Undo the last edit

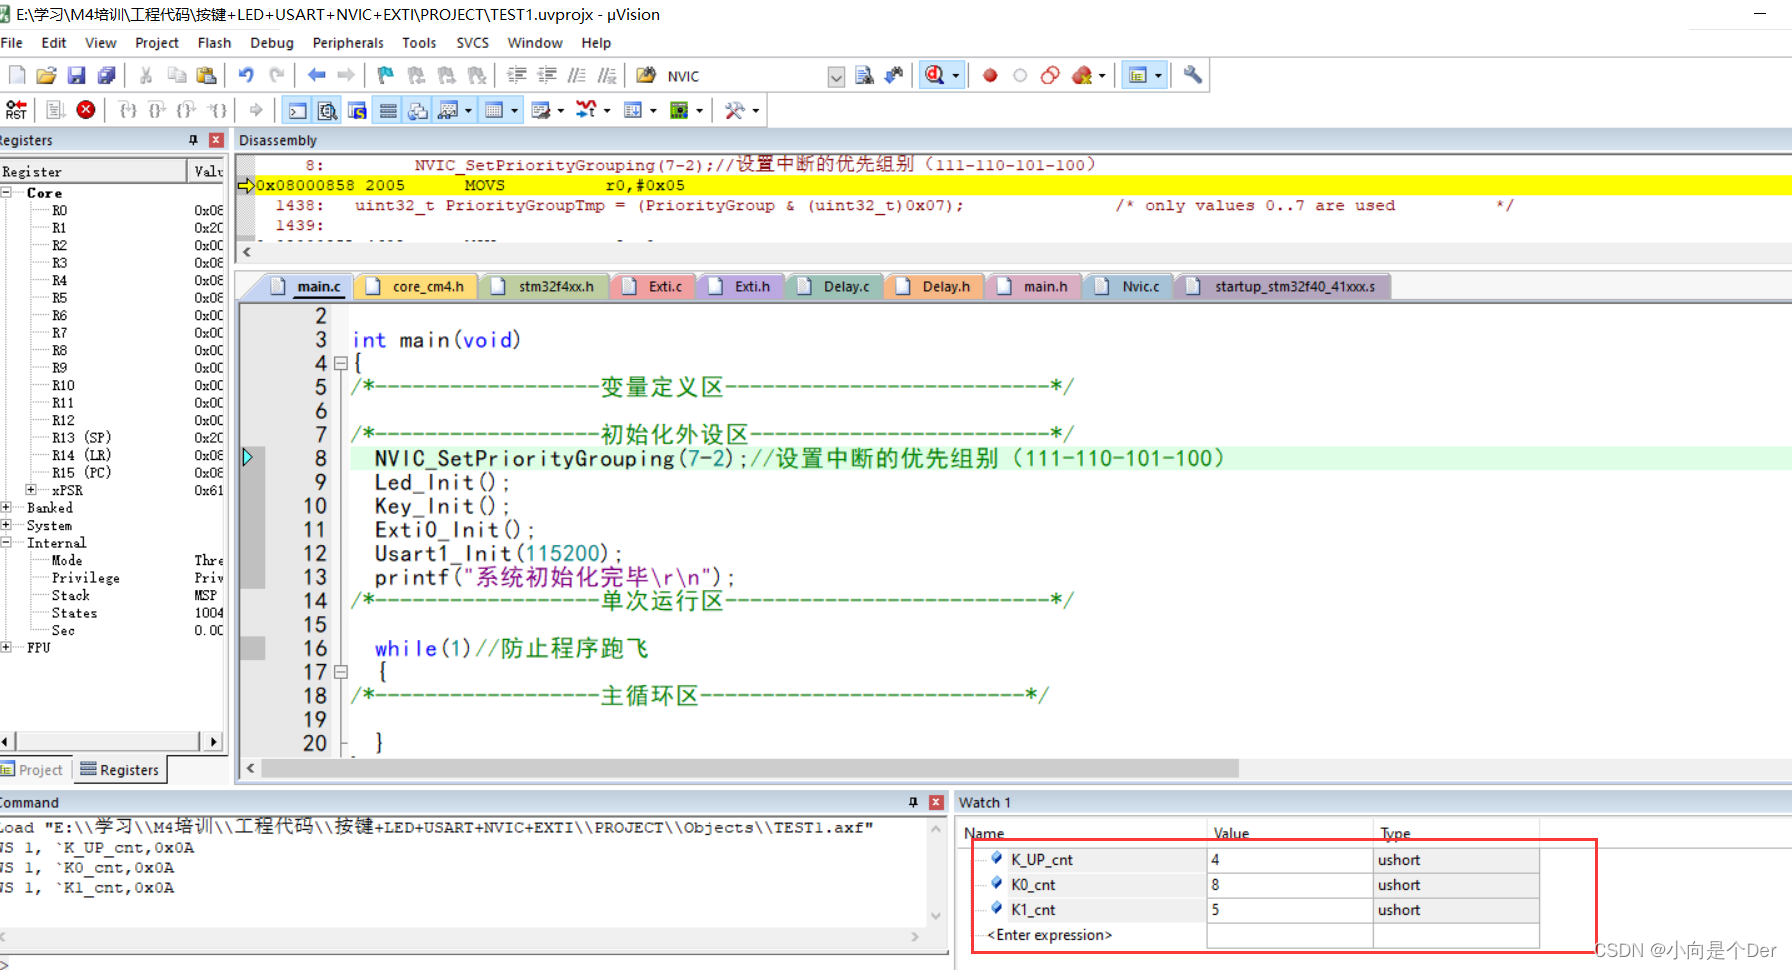click(246, 75)
